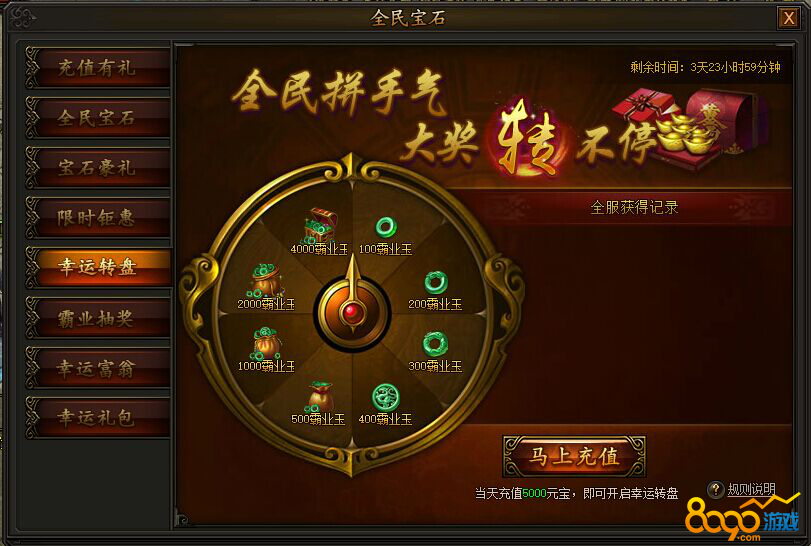Choose the 2000霸业玉 jade sack icon
The width and height of the screenshot is (811, 546).
266,280
